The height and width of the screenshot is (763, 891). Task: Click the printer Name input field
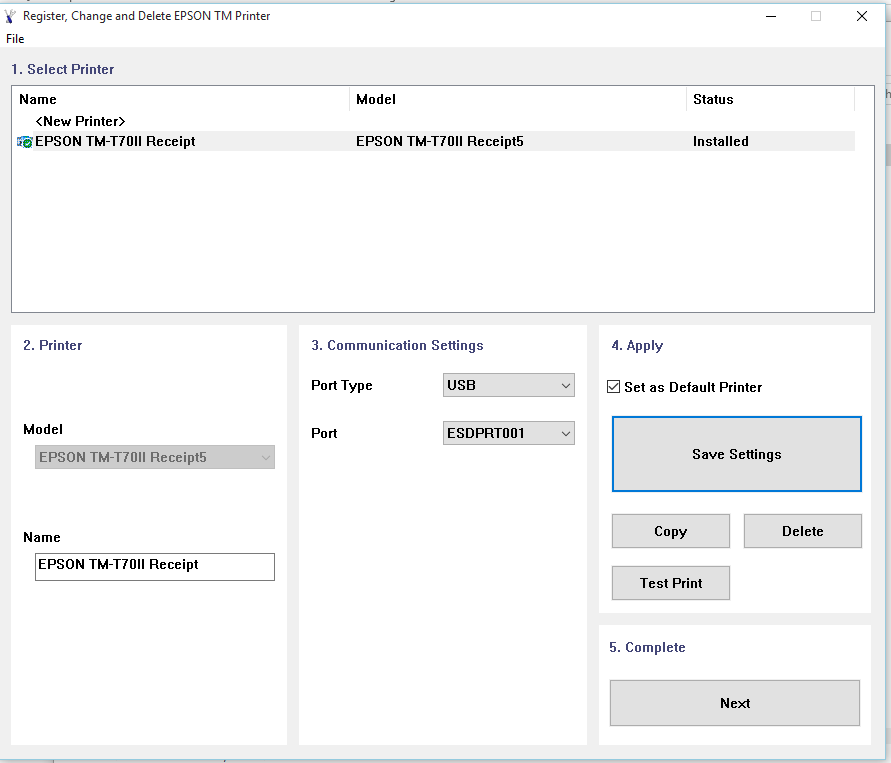155,566
